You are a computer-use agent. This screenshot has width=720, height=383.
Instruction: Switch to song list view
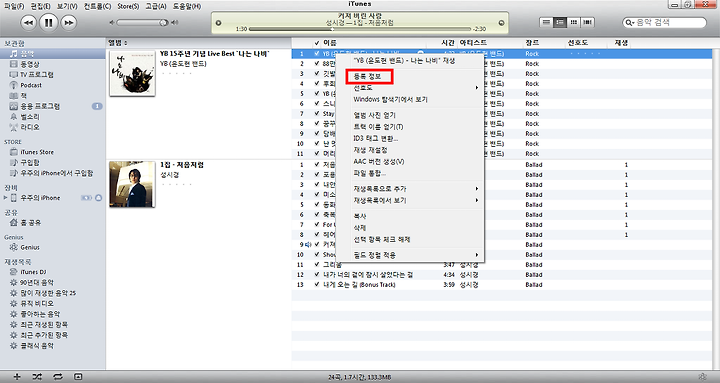point(546,22)
